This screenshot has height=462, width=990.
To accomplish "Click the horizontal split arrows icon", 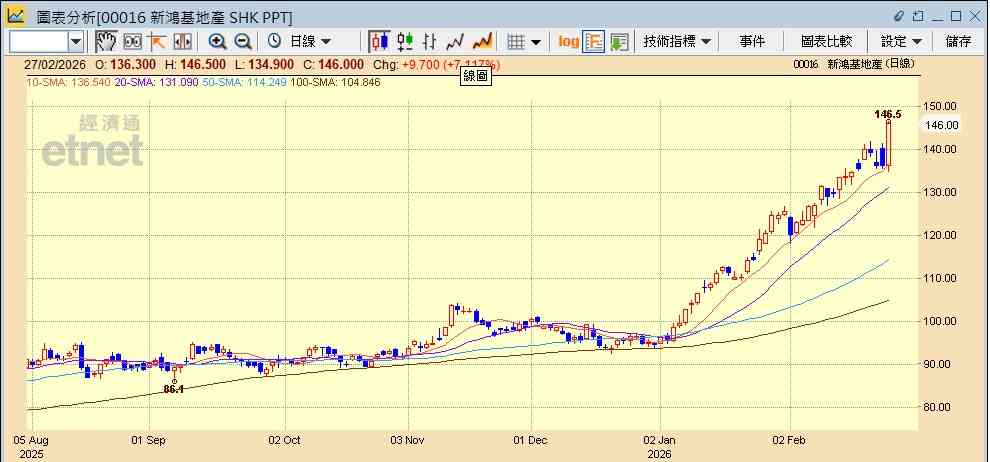I will click(182, 42).
